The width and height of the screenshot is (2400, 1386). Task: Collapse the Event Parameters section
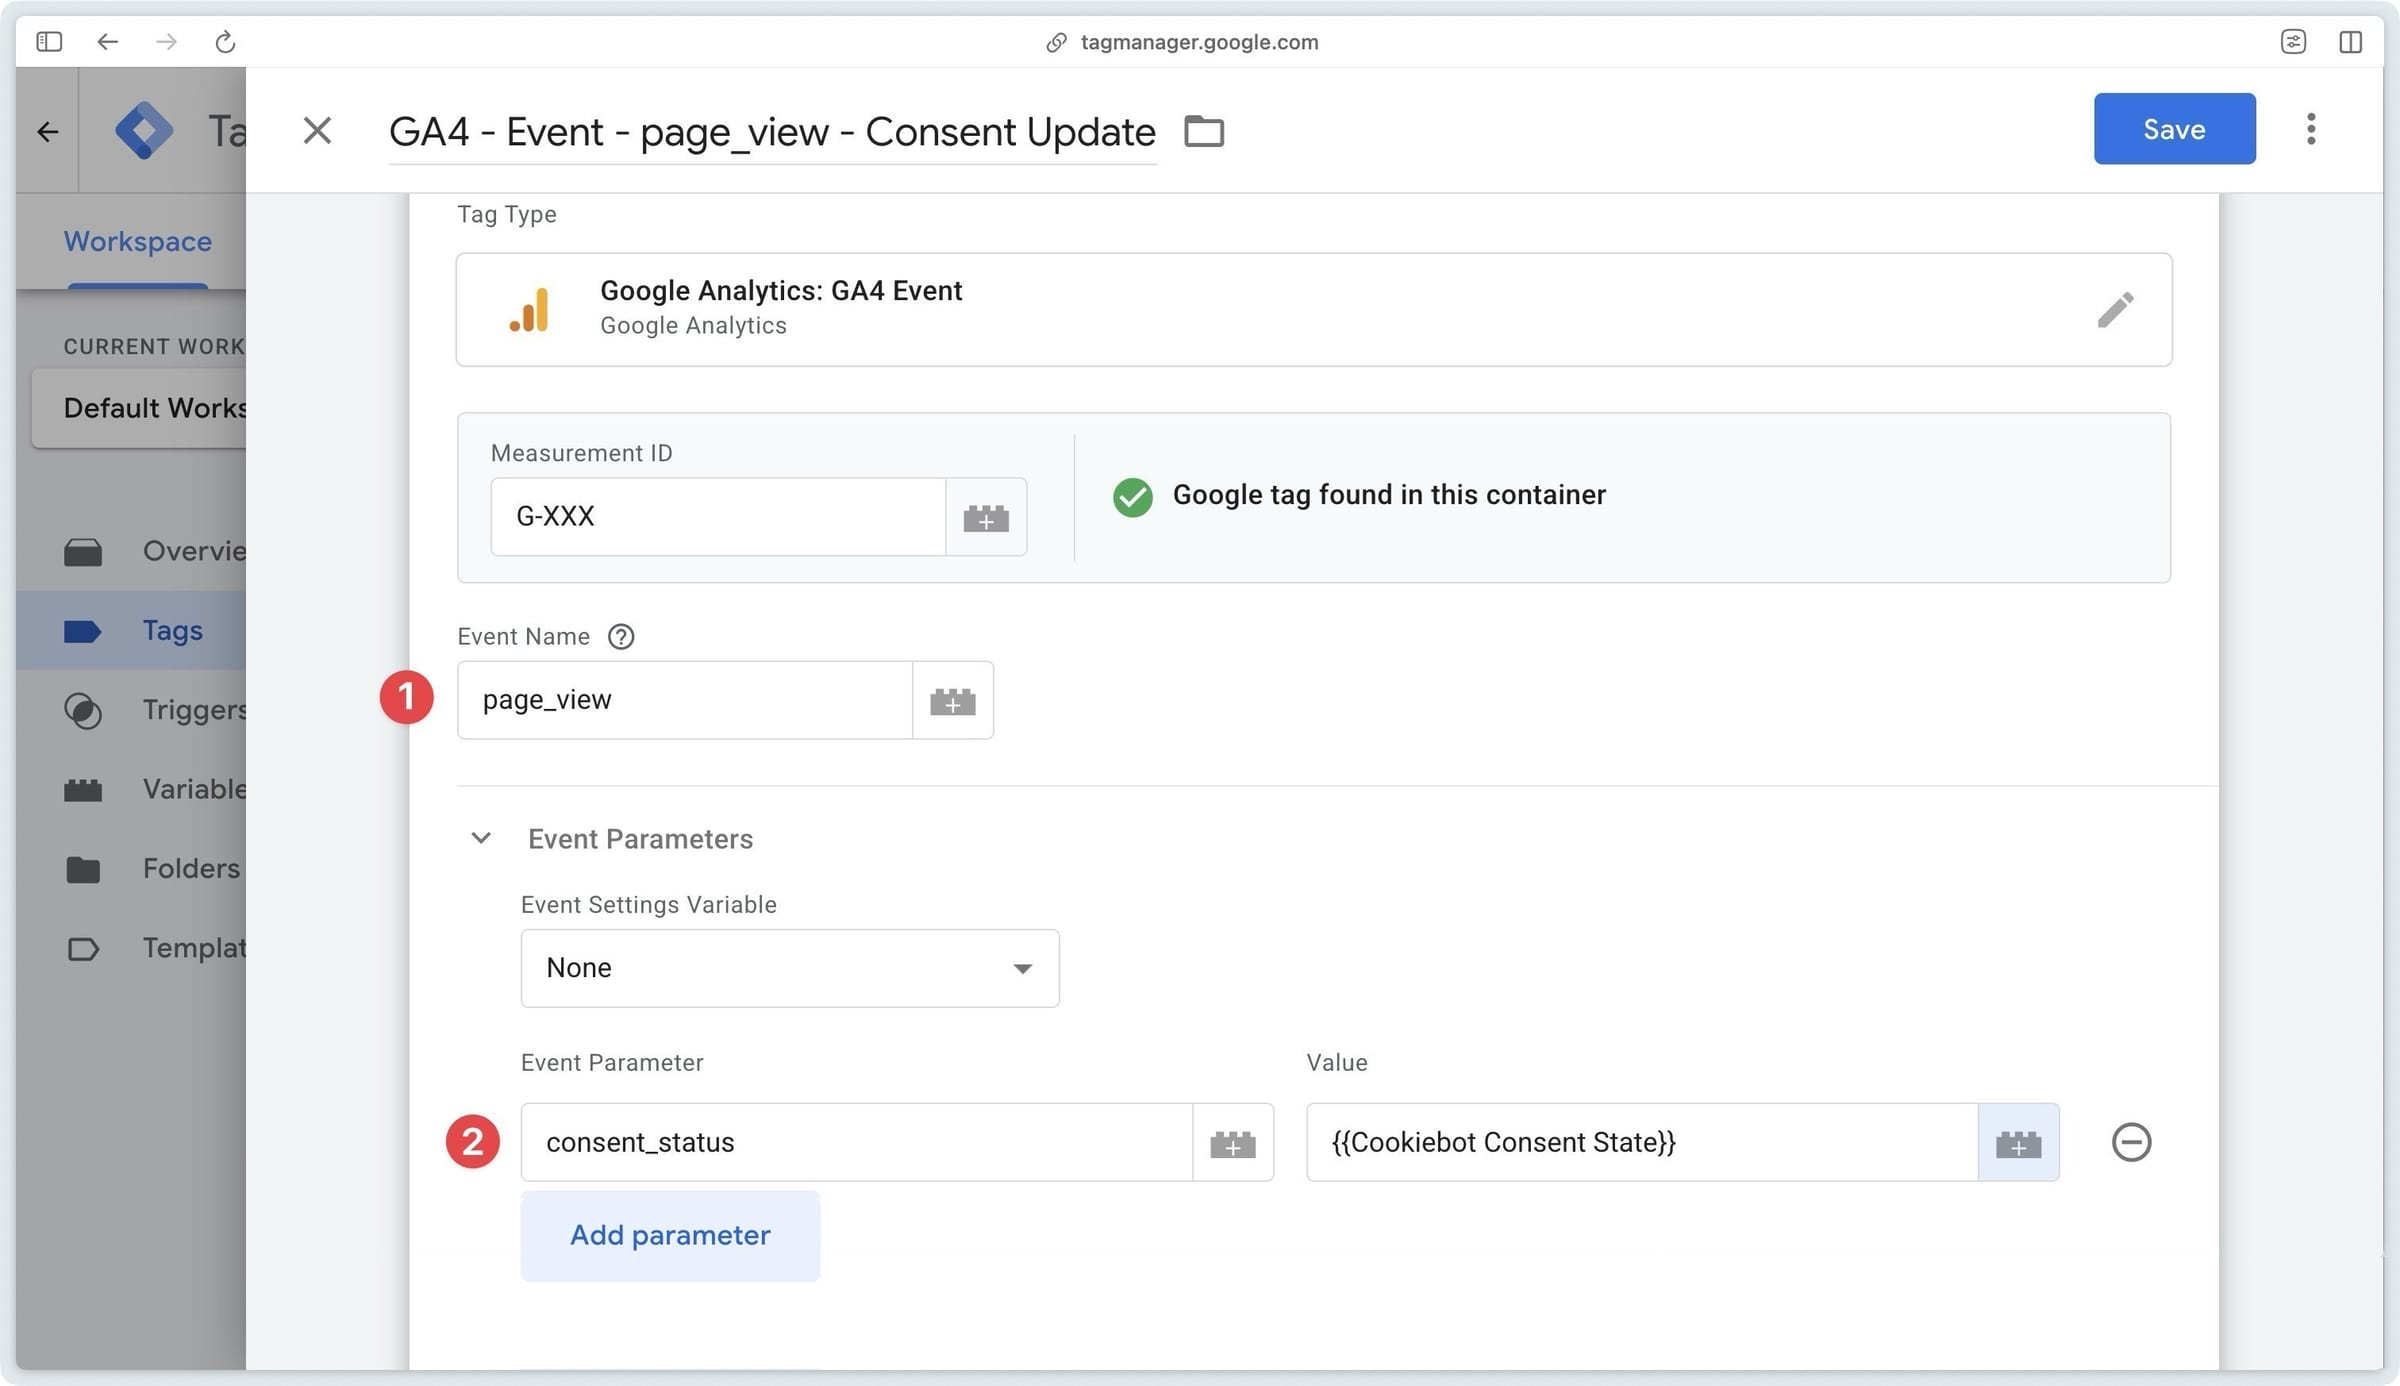(x=481, y=838)
